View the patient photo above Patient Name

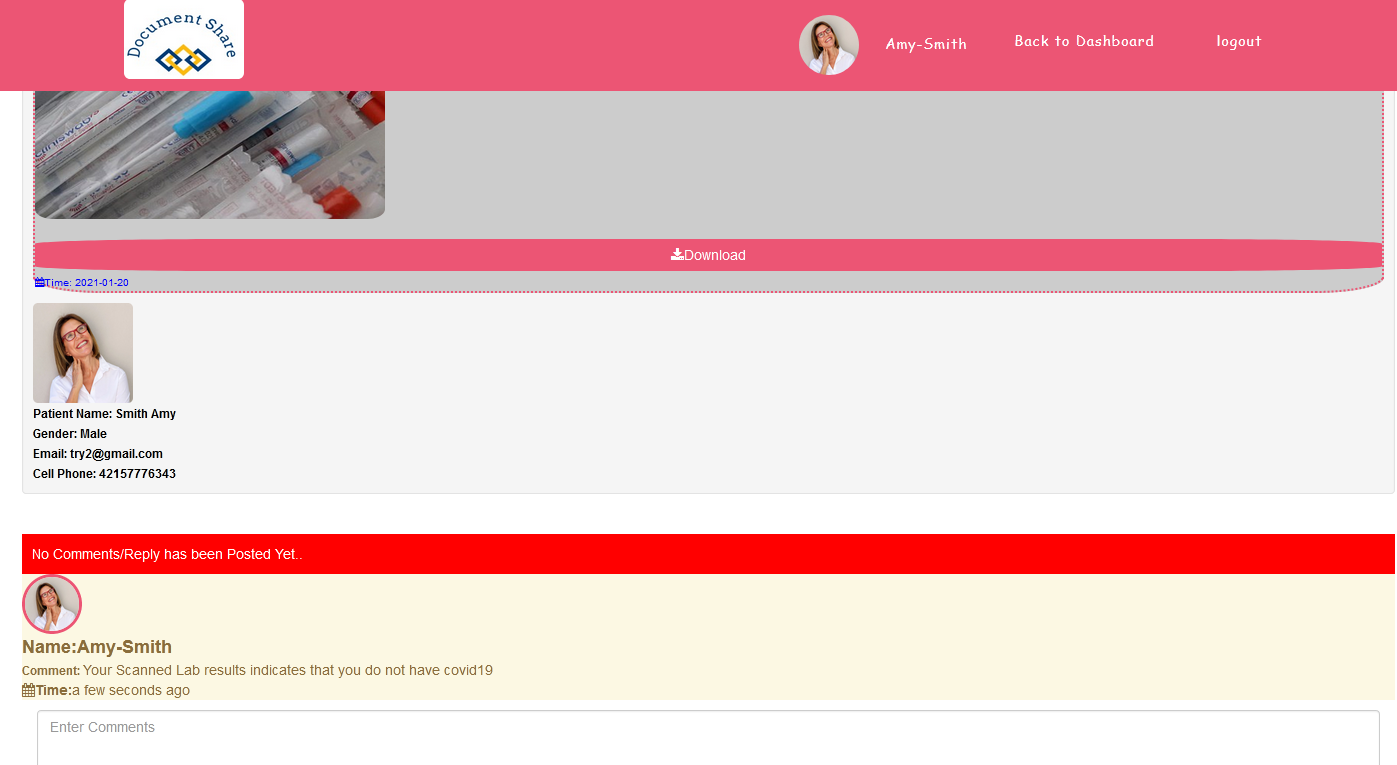83,353
